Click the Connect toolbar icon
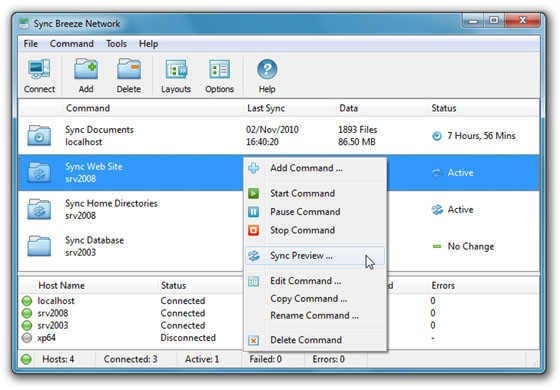Screen dimensions: 560x390 [39, 69]
